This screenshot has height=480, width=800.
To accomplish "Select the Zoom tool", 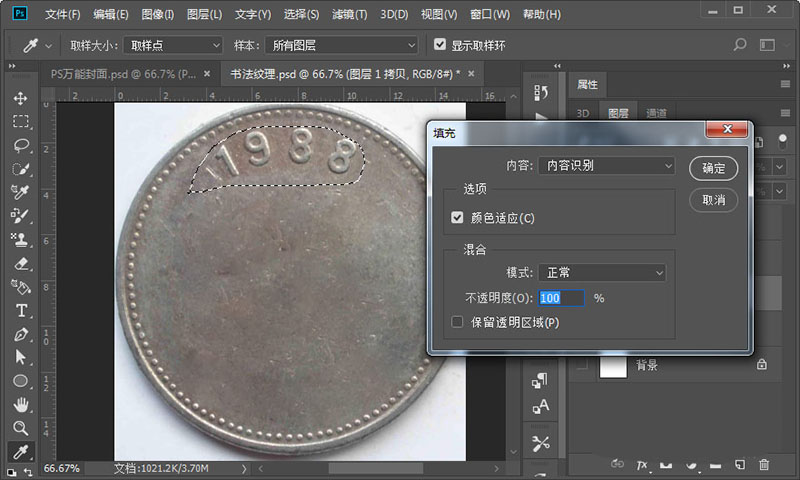I will 20,428.
